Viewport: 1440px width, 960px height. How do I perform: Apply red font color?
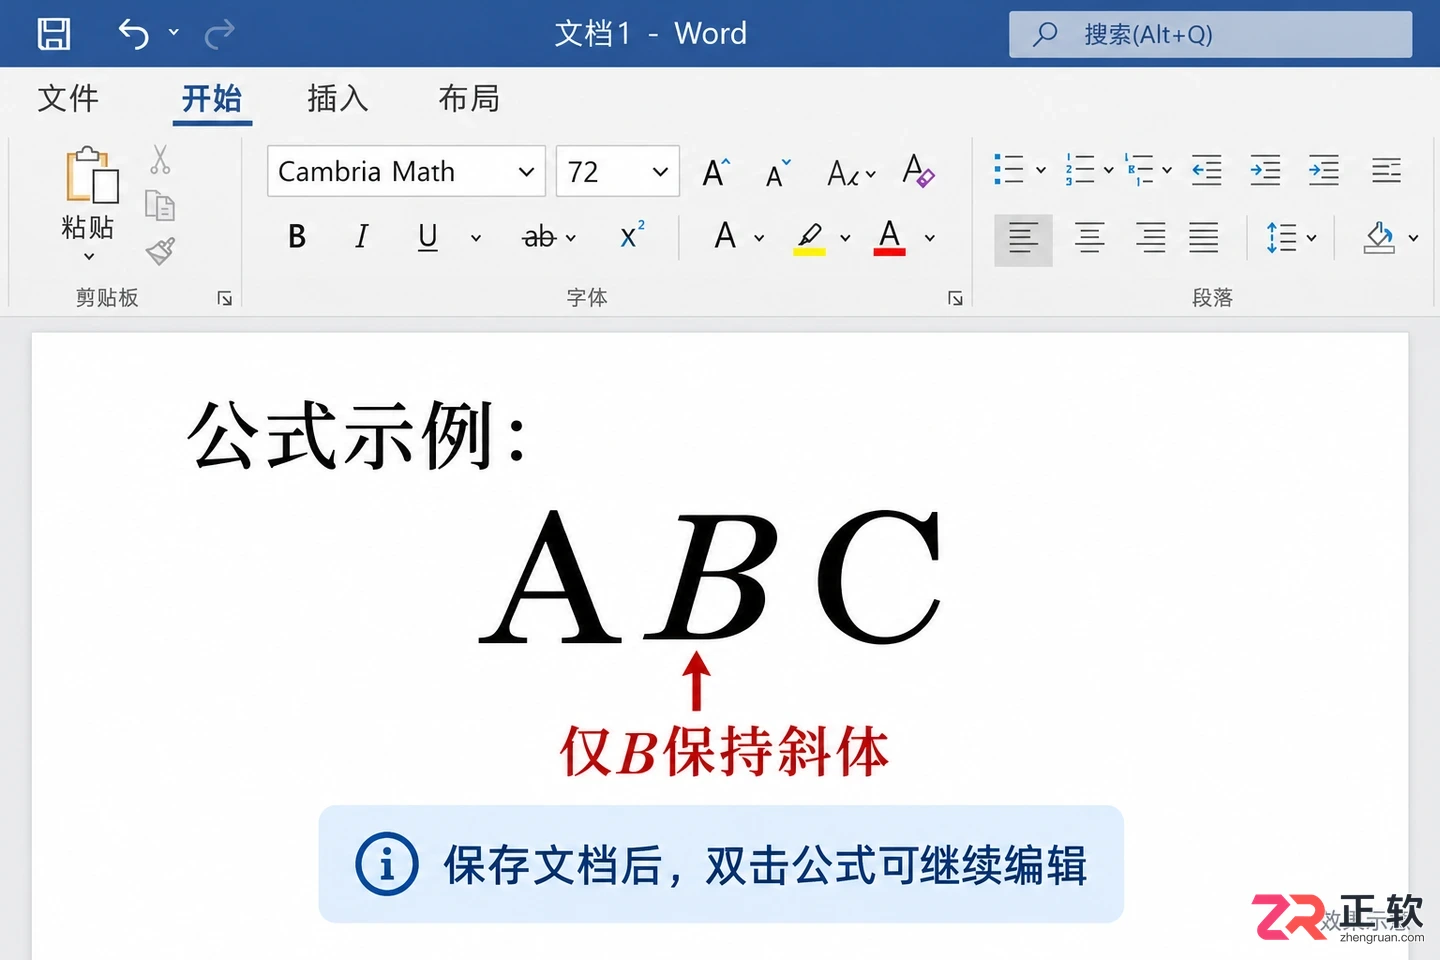(x=889, y=237)
